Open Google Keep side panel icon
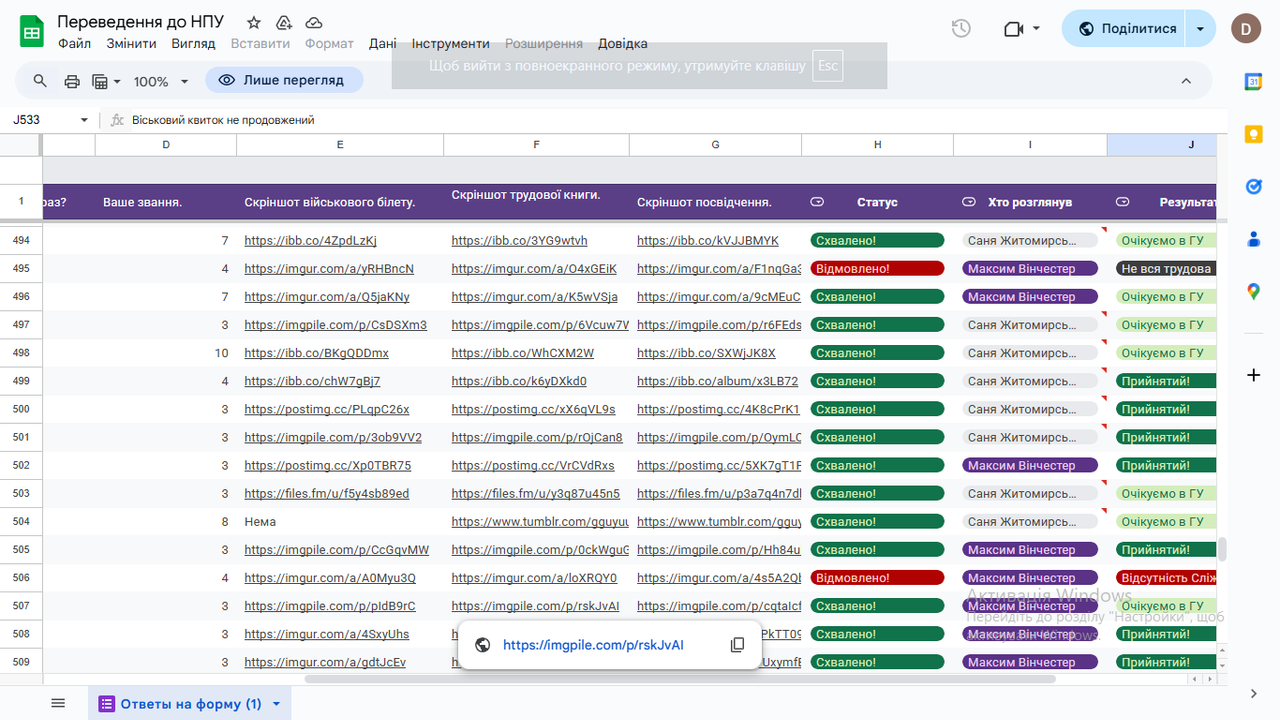The height and width of the screenshot is (720, 1280). click(x=1254, y=134)
